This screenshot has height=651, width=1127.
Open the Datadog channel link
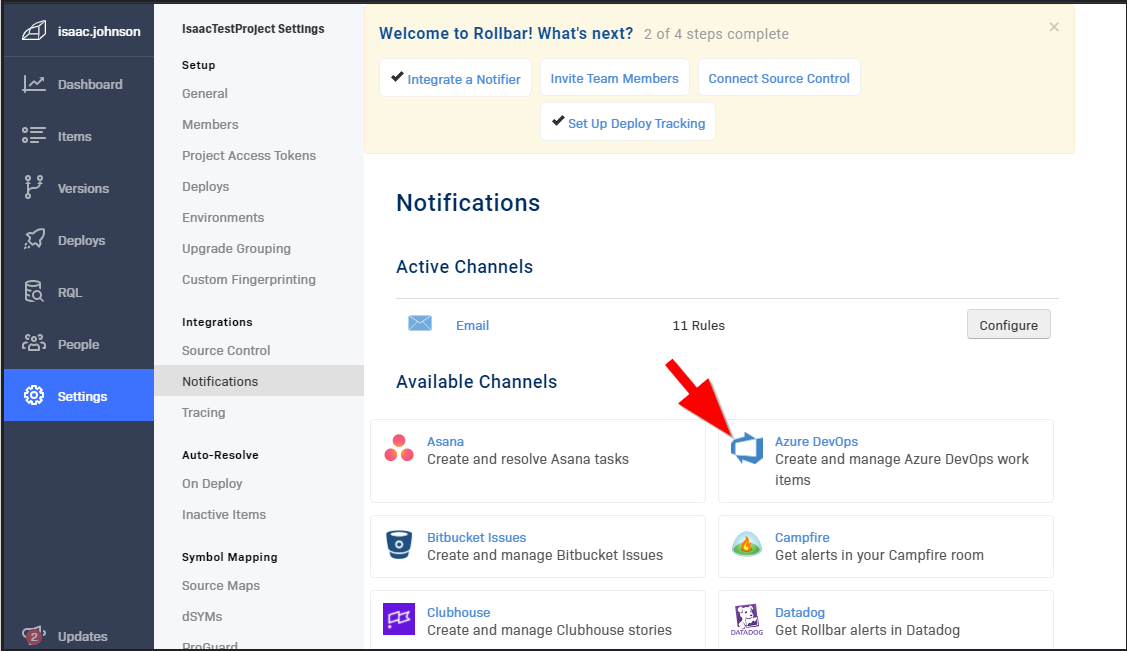tap(800, 612)
